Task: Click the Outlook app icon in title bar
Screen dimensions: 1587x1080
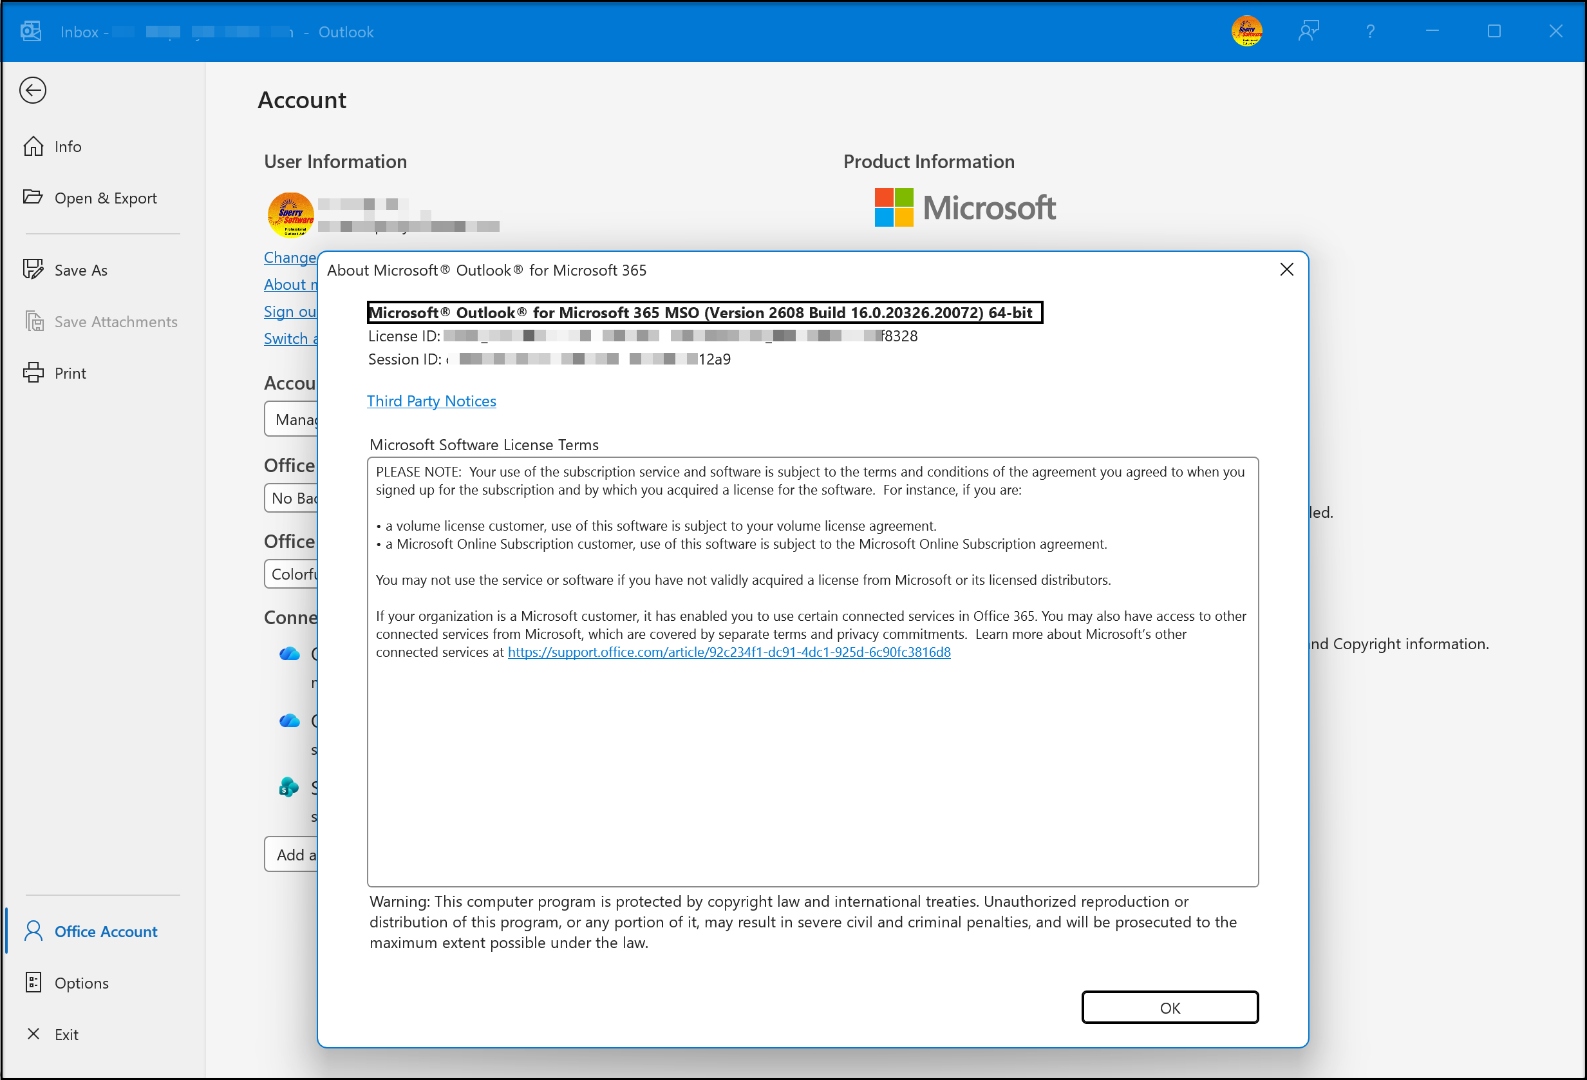Action: 31,31
